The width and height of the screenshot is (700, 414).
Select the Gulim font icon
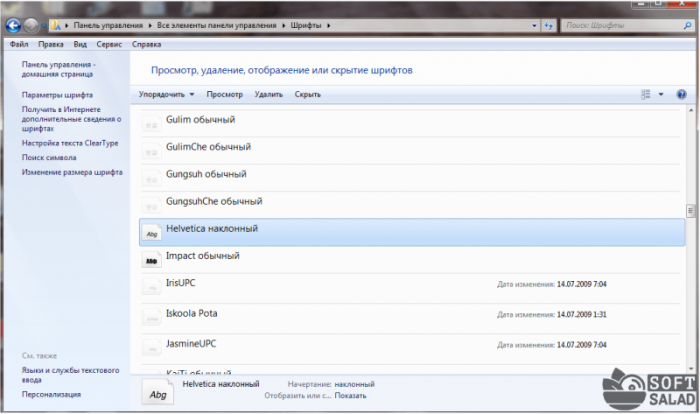pos(151,123)
